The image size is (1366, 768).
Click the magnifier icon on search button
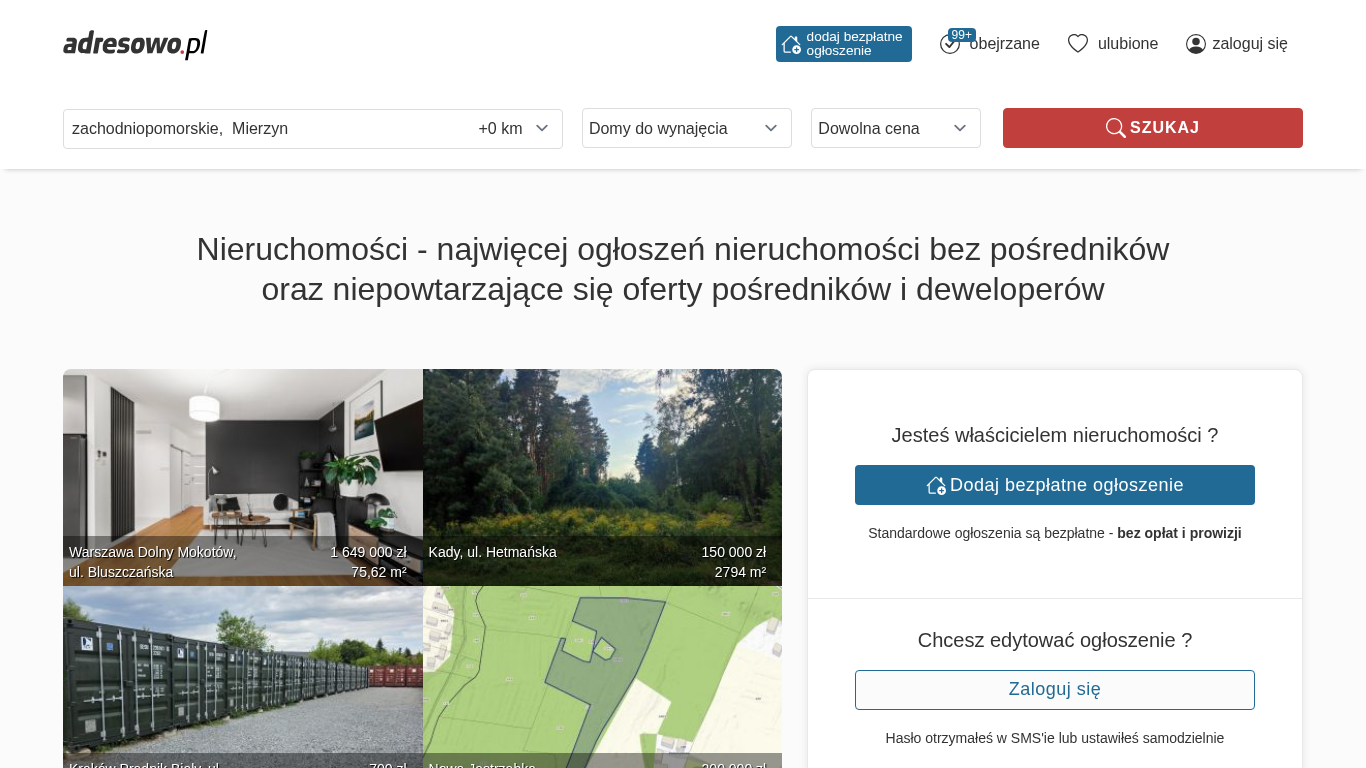click(1115, 128)
